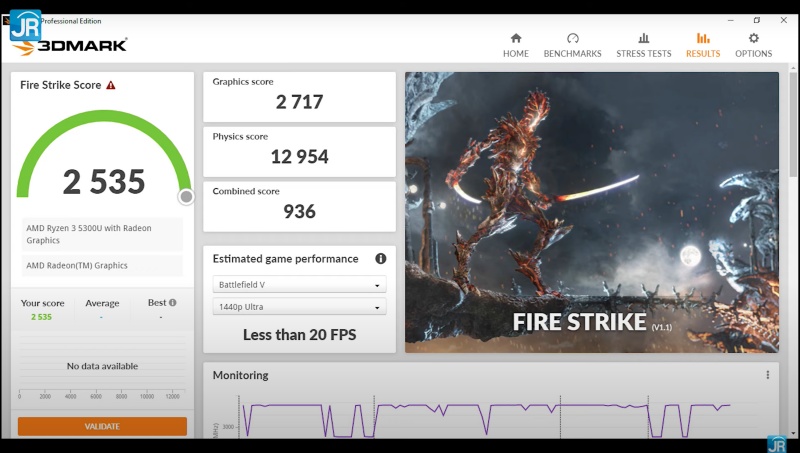Show estimated game performance info icon
Image resolution: width=800 pixels, height=453 pixels.
point(381,259)
